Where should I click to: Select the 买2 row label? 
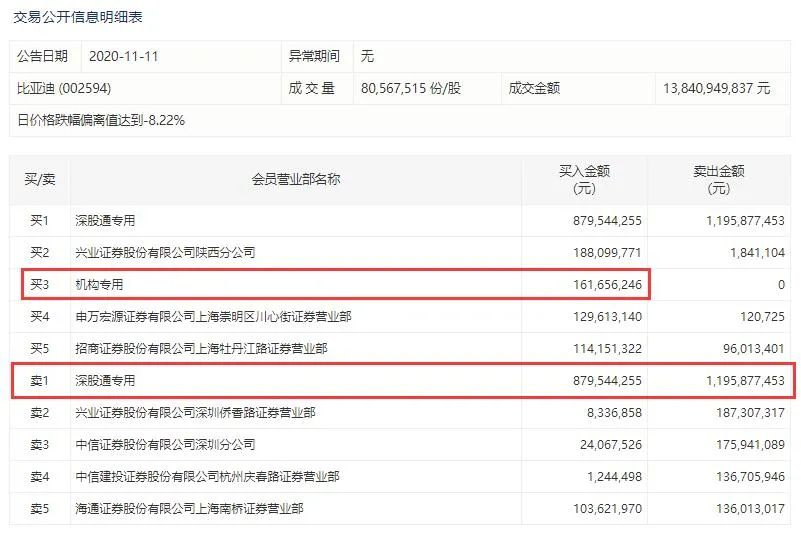pos(39,252)
